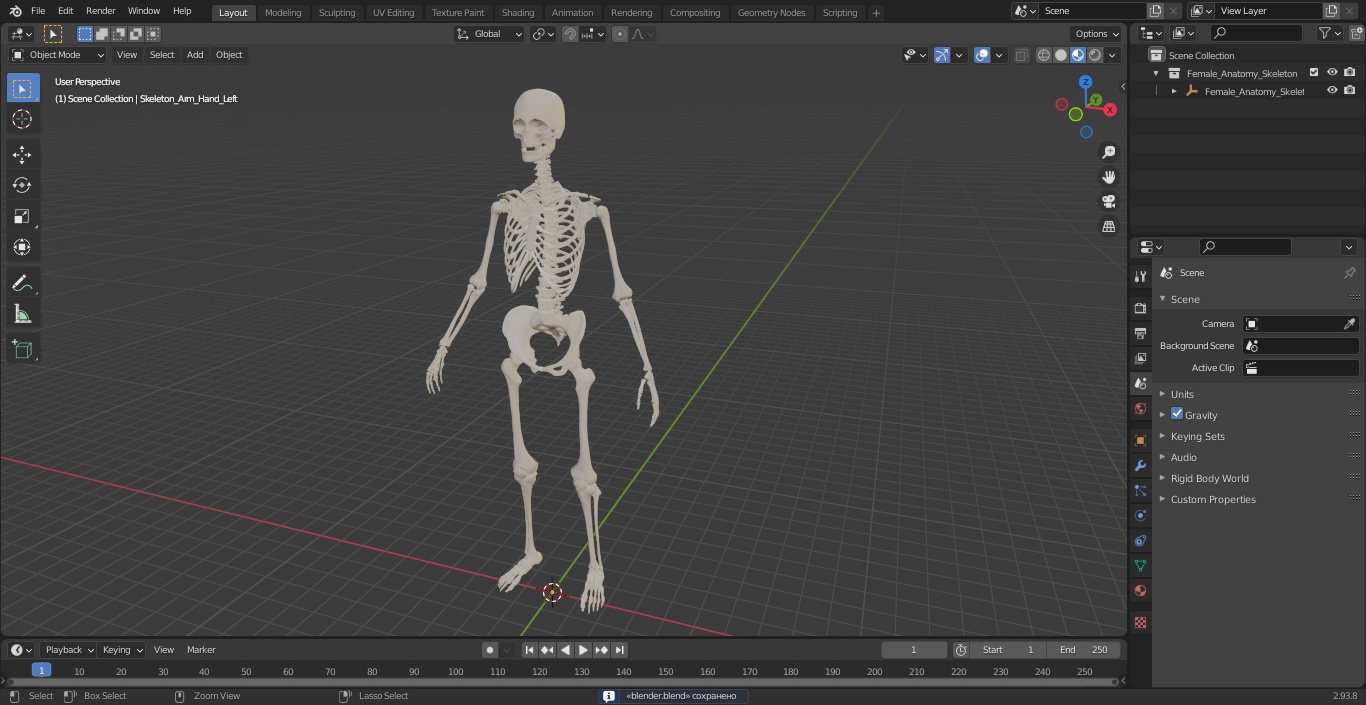Open the Tool properties tab

[1140, 276]
